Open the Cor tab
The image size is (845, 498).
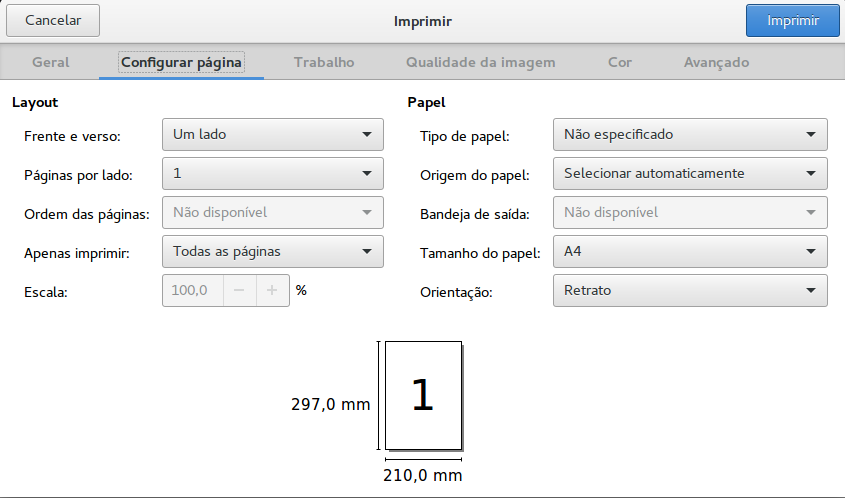point(620,63)
